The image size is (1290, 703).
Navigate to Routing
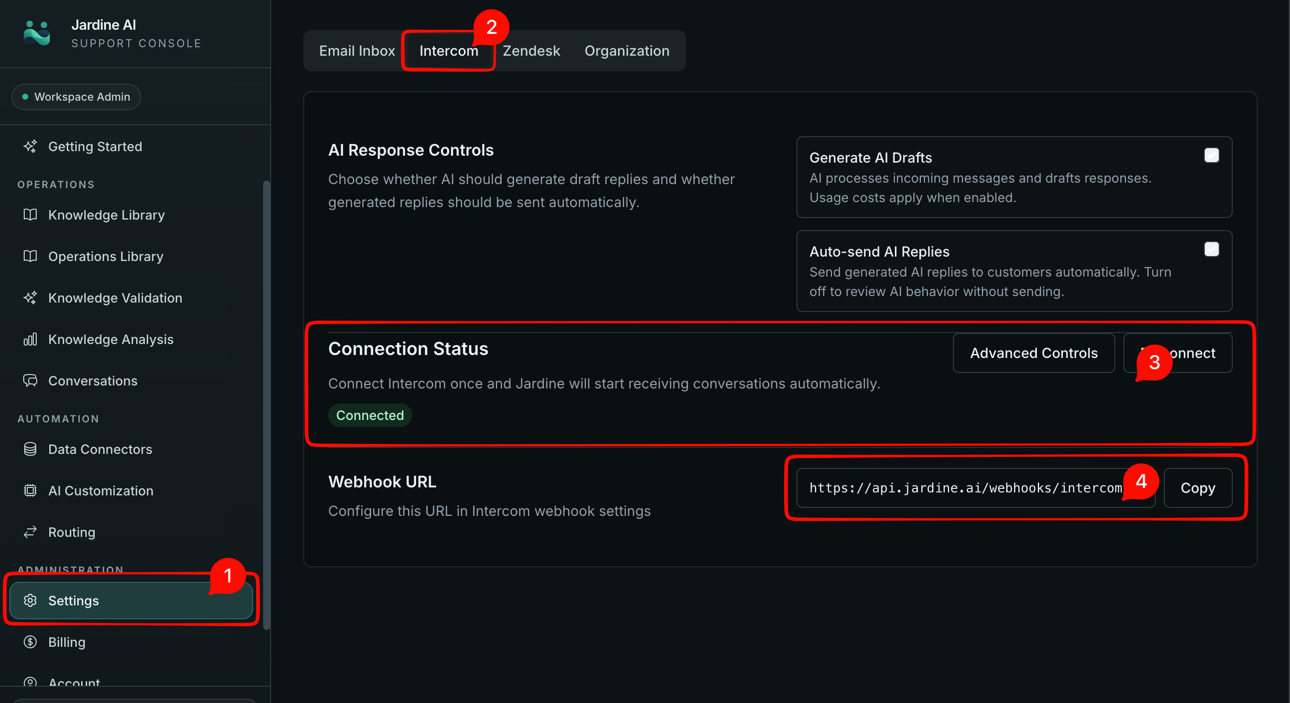pyautogui.click(x=131, y=532)
